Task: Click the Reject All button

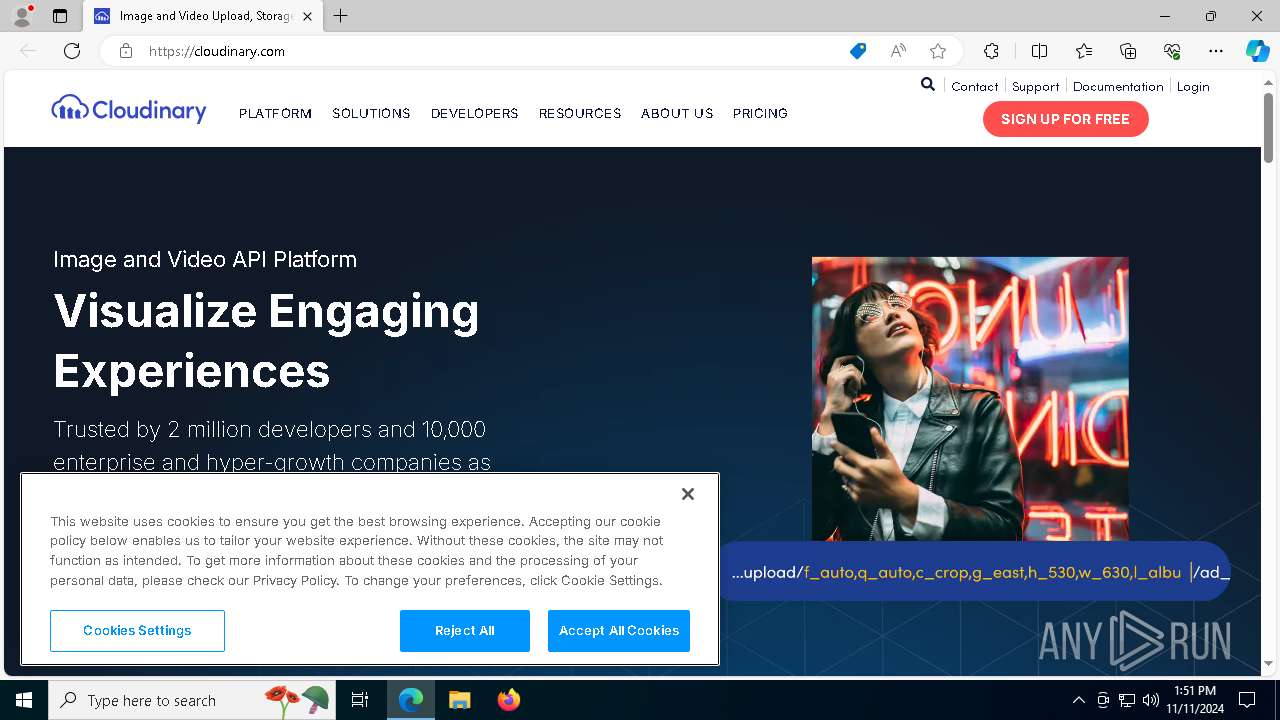Action: pos(465,631)
